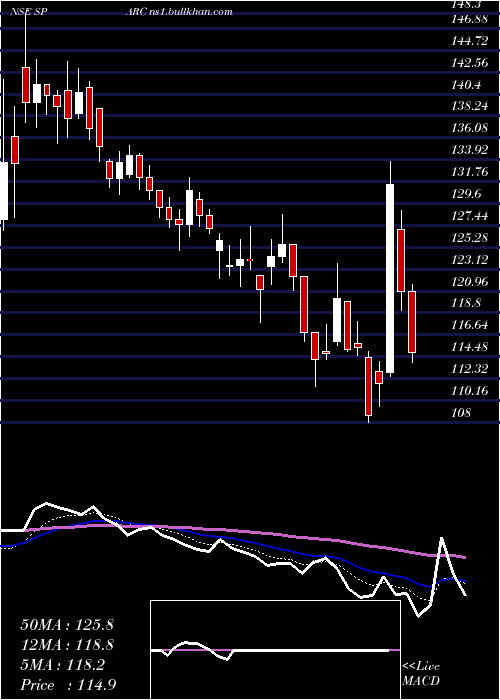Click the 129.6 axis value

467,194
